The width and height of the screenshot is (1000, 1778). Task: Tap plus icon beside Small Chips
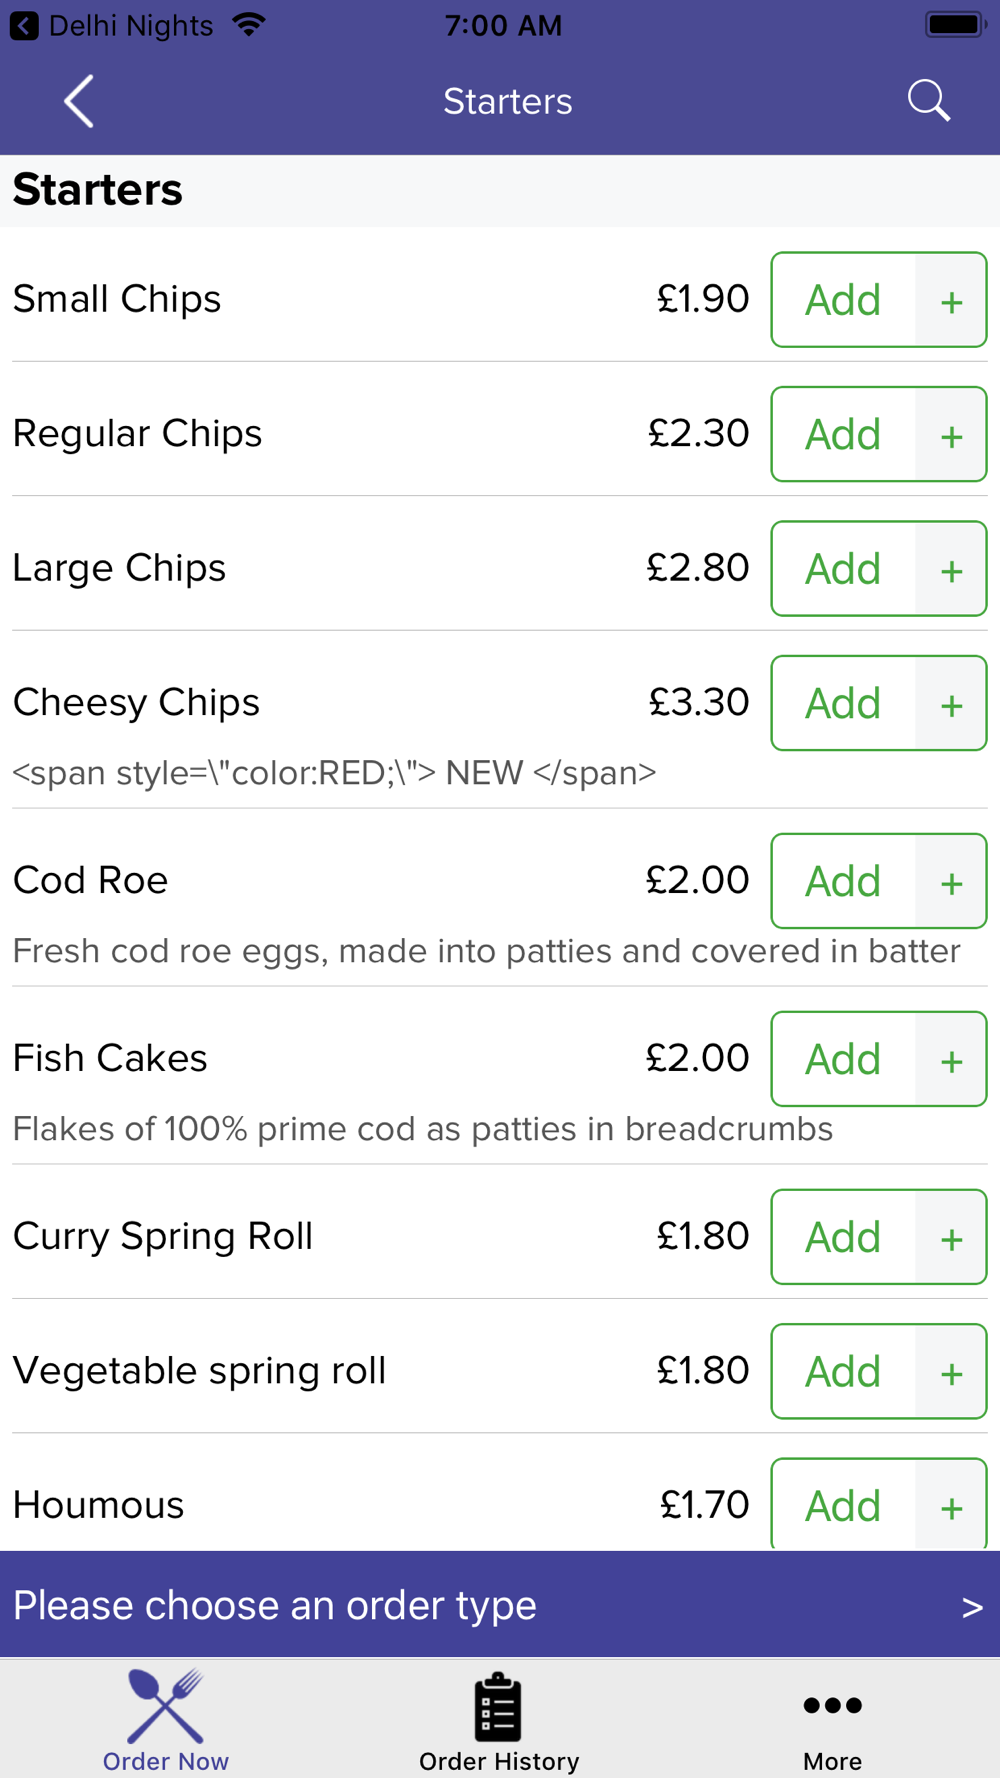pos(951,300)
